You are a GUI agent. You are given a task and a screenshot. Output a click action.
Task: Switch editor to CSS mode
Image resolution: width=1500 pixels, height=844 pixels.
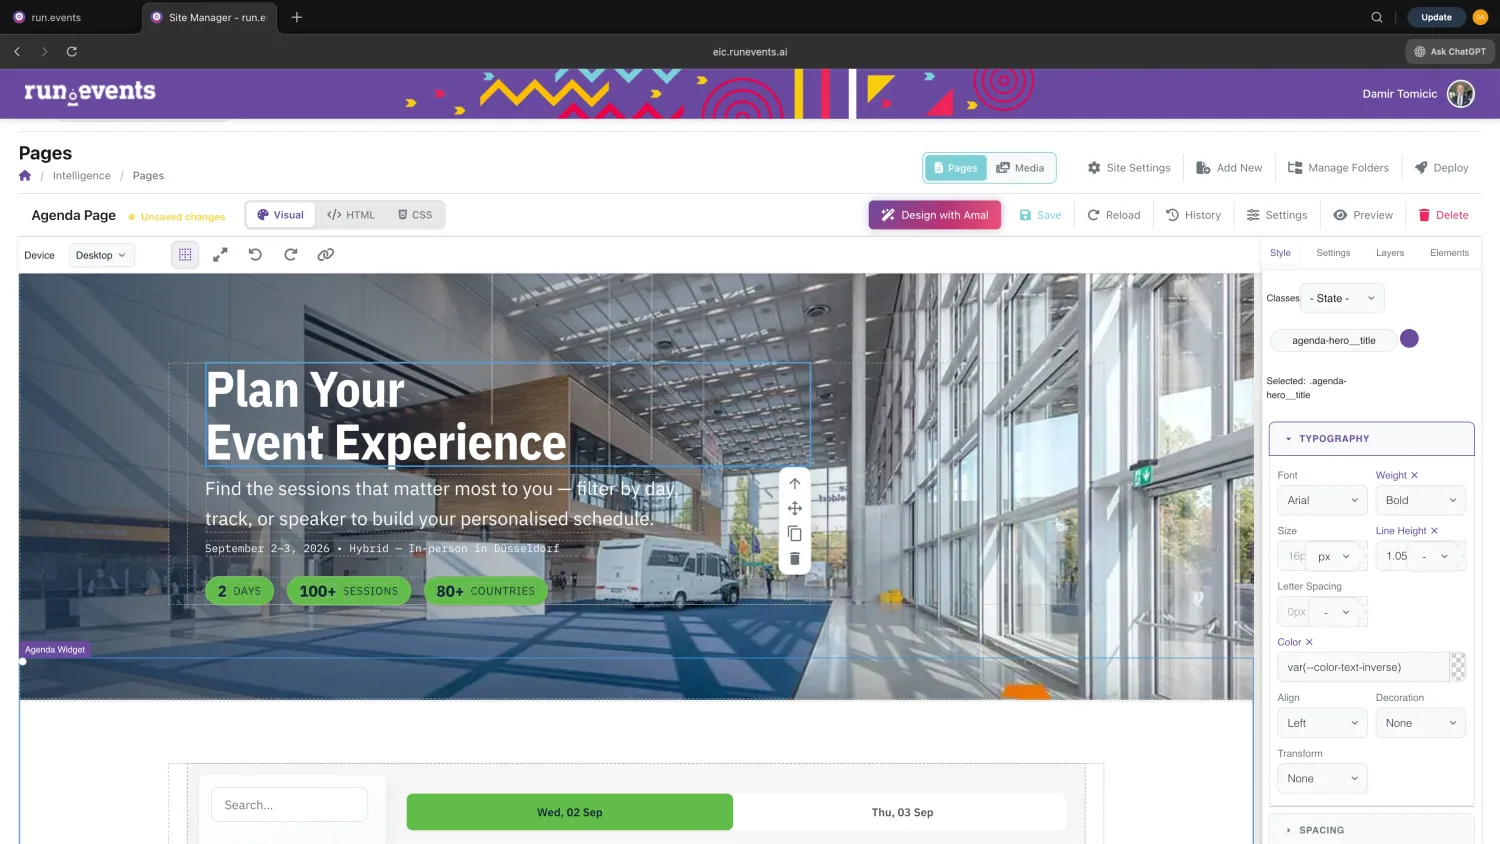[415, 215]
